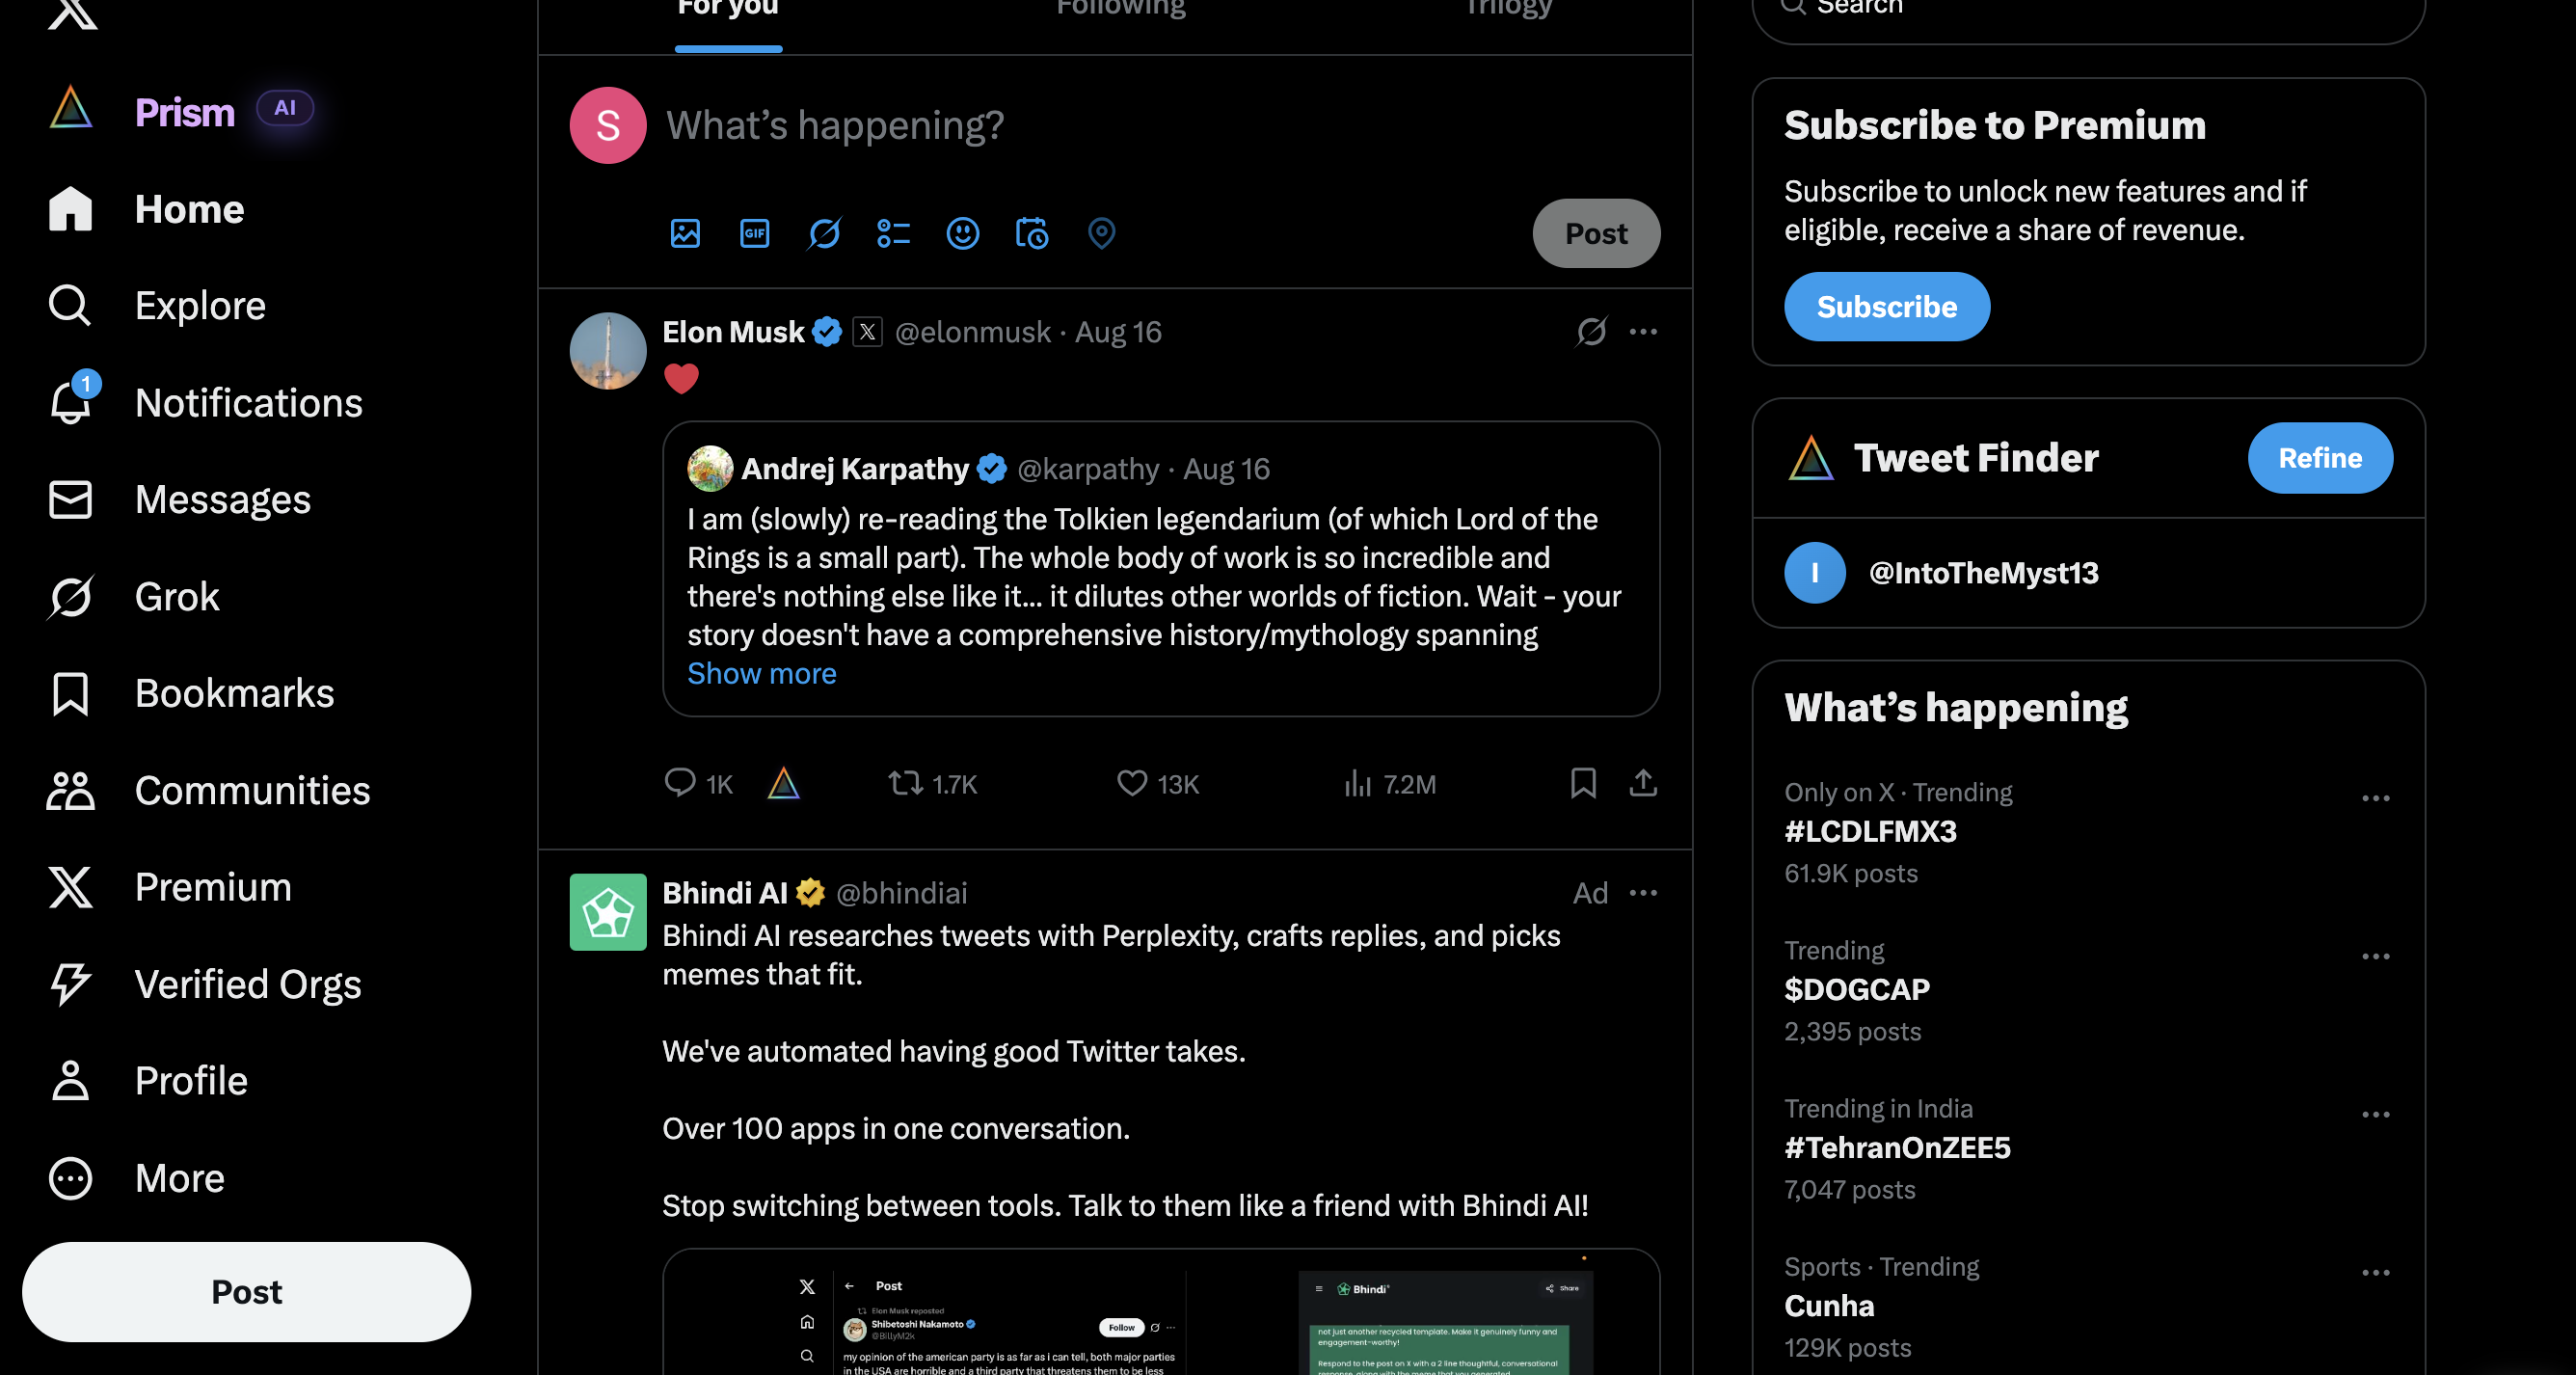Add a GIF to the post composer
The width and height of the screenshot is (2576, 1375).
tap(754, 233)
